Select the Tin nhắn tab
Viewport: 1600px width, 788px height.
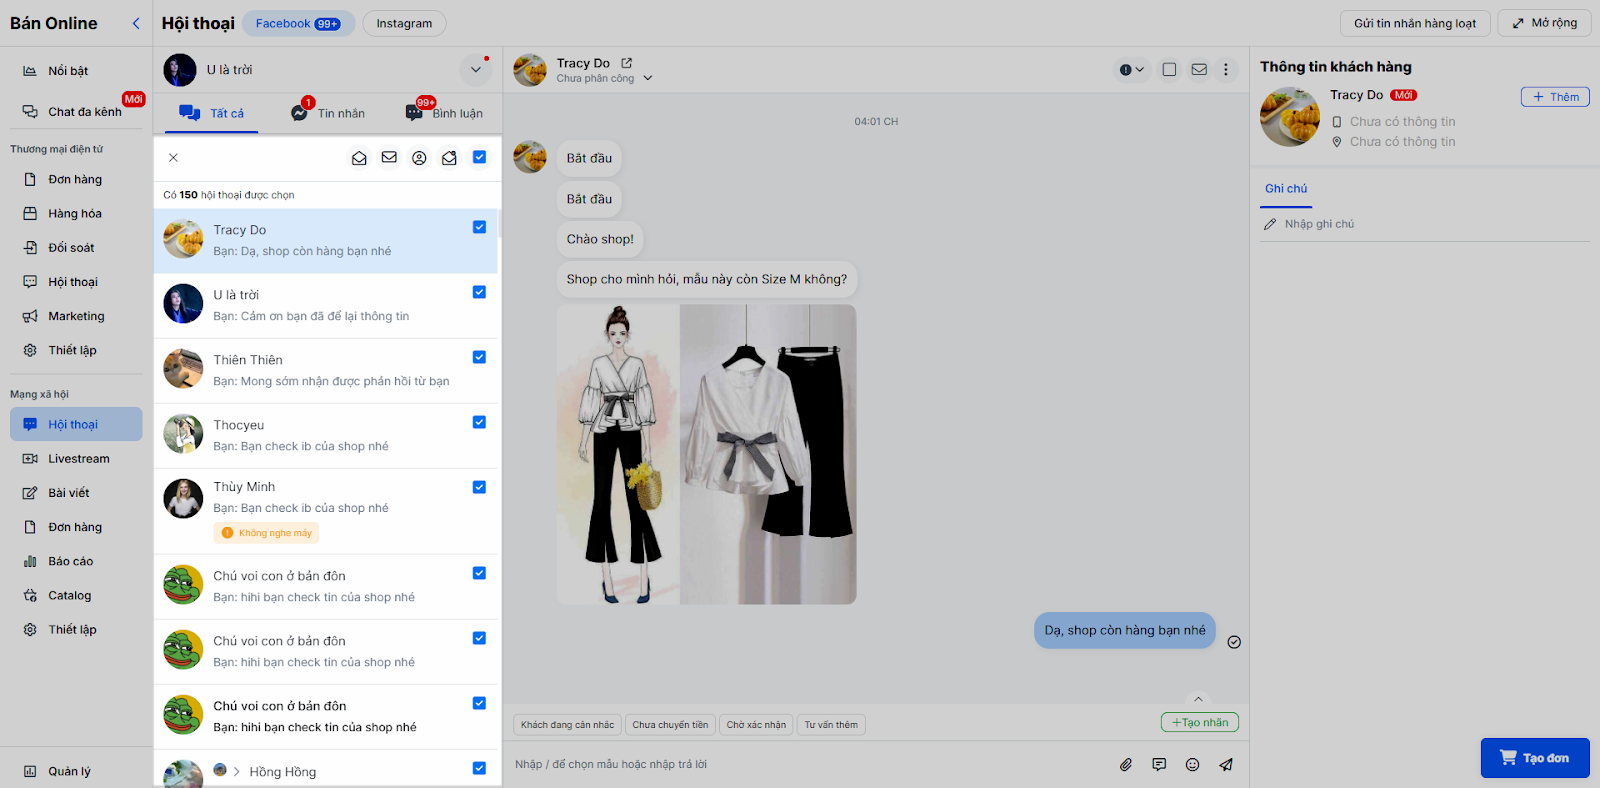[x=328, y=113]
